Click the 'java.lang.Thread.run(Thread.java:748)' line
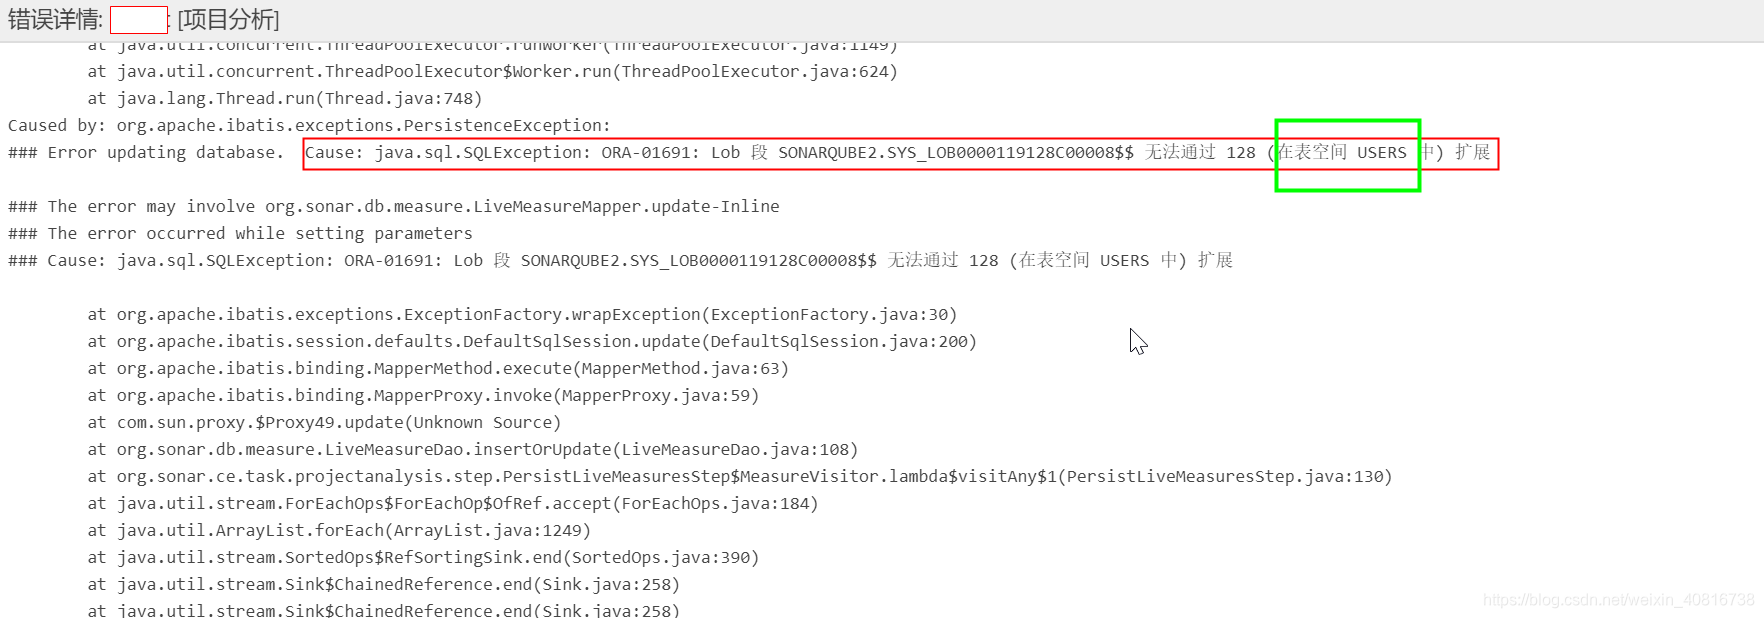This screenshot has height=618, width=1764. tap(285, 99)
